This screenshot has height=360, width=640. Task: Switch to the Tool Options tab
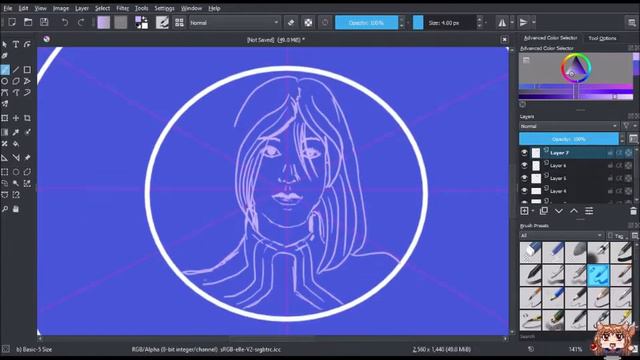pyautogui.click(x=602, y=38)
